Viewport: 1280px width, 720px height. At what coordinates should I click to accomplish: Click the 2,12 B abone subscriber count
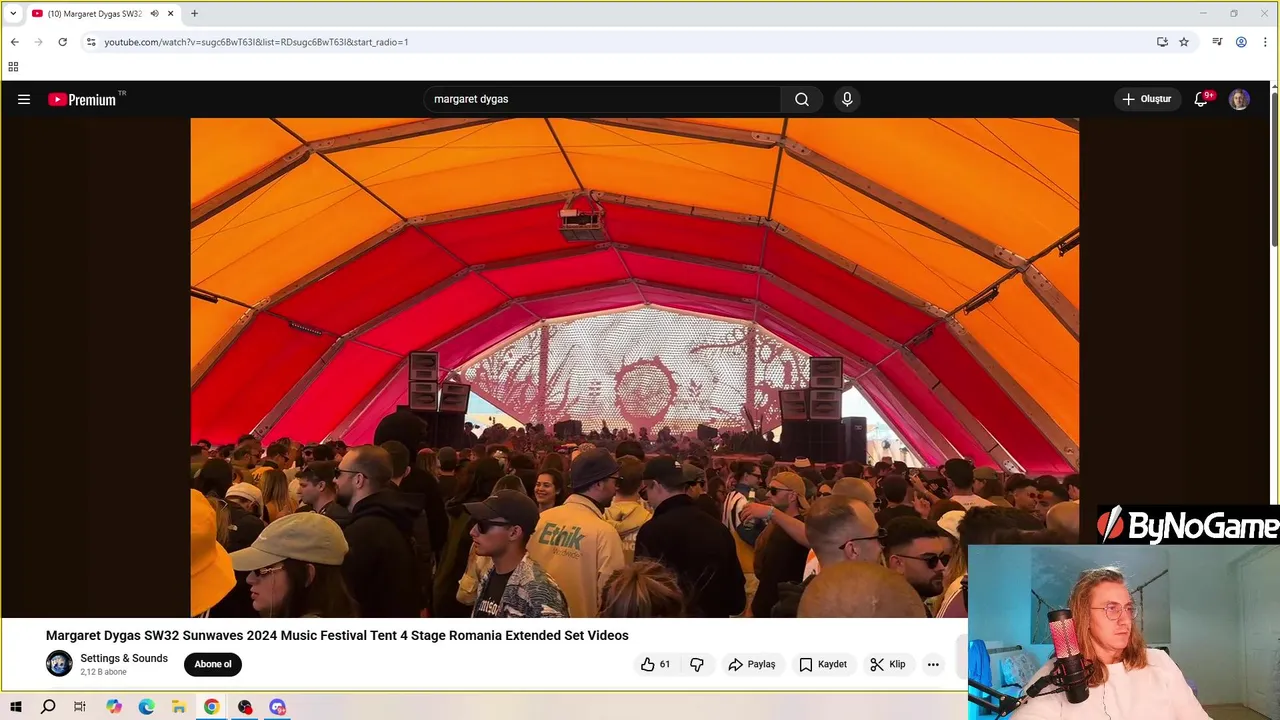tap(103, 672)
